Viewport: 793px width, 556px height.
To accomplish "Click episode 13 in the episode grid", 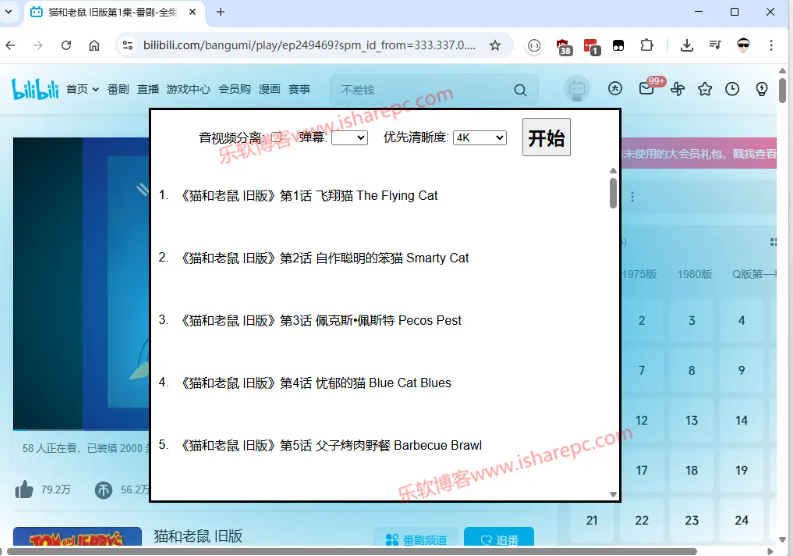I will click(x=691, y=420).
